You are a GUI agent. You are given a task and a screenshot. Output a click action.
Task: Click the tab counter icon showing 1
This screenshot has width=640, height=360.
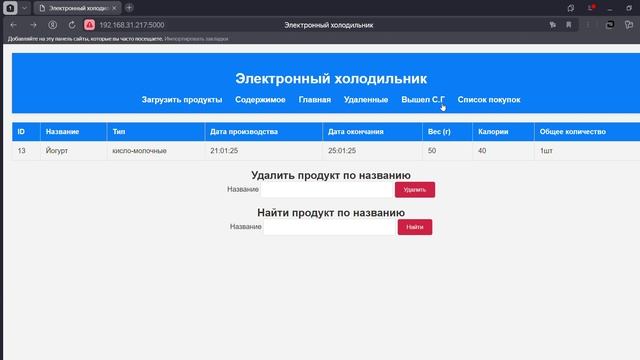click(10, 8)
